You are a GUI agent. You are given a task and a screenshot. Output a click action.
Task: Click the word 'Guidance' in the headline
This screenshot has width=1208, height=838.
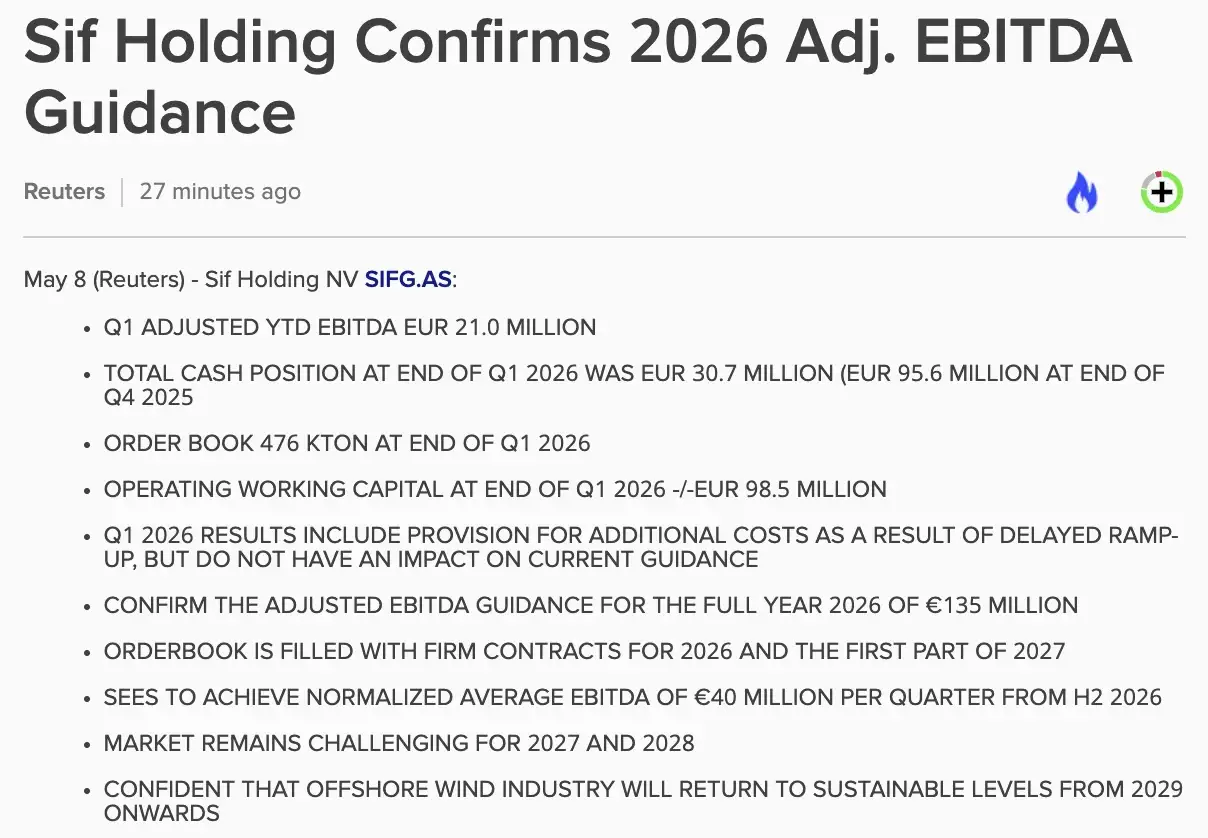point(160,111)
